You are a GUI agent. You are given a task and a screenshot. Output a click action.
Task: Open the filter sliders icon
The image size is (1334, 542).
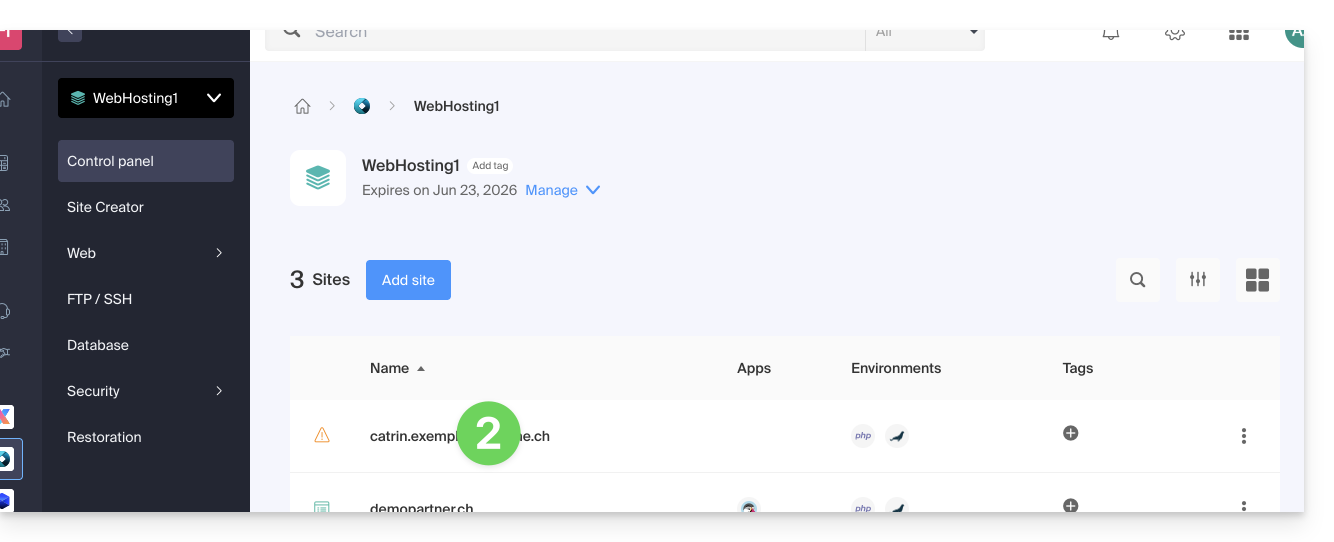[1197, 280]
